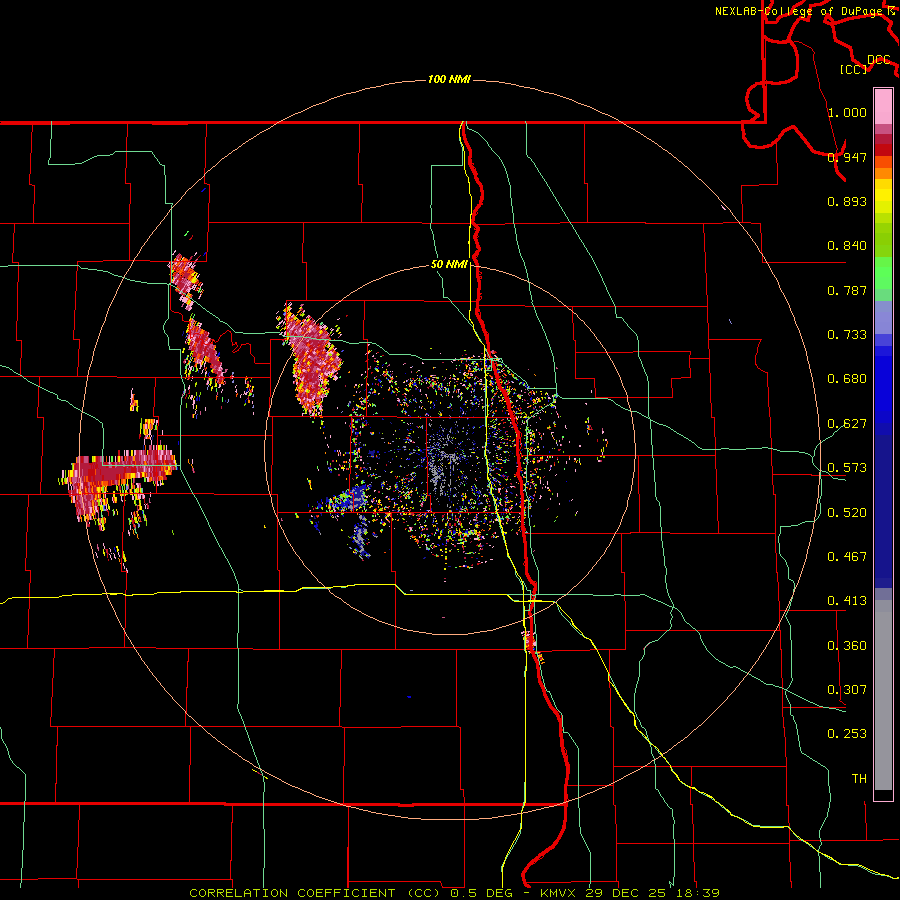Pick the large gray segment of the color bar
The height and width of the screenshot is (900, 900).
click(883, 695)
